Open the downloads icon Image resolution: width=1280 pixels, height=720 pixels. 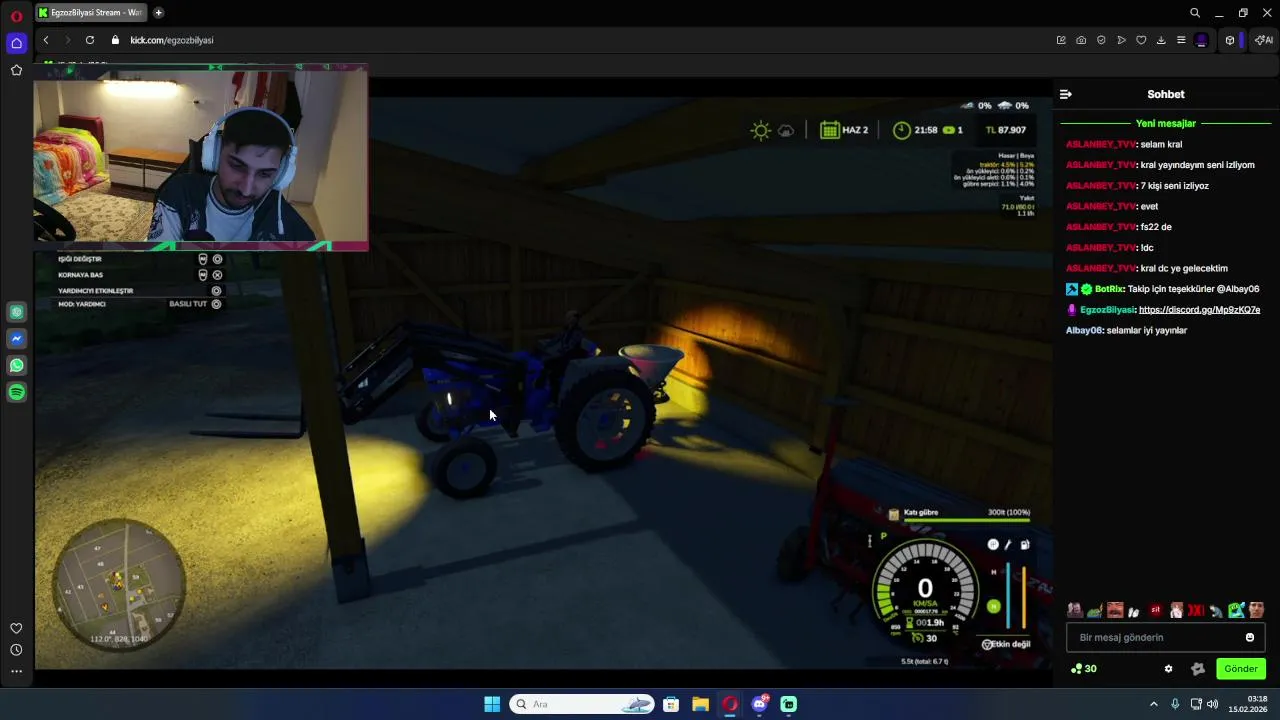pos(1161,40)
